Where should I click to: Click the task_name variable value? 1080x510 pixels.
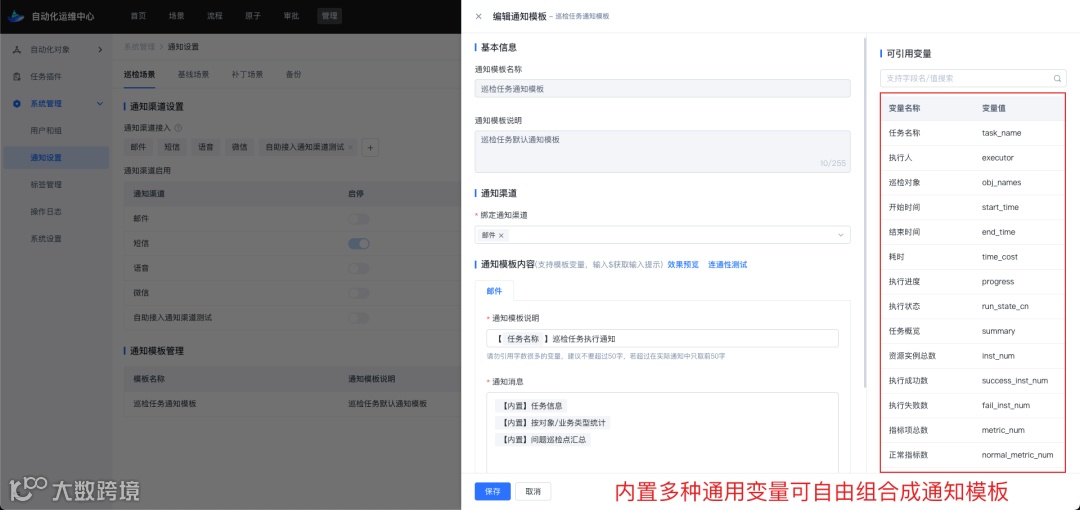[1001, 133]
